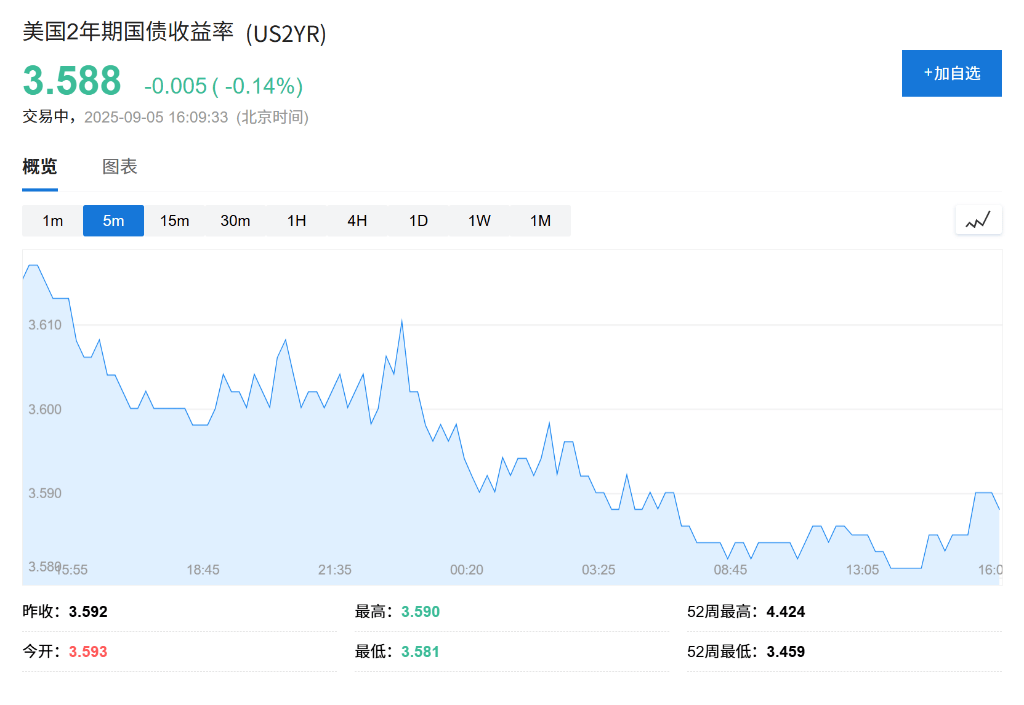Select the 15m timeframe option
The width and height of the screenshot is (1024, 705).
(174, 220)
